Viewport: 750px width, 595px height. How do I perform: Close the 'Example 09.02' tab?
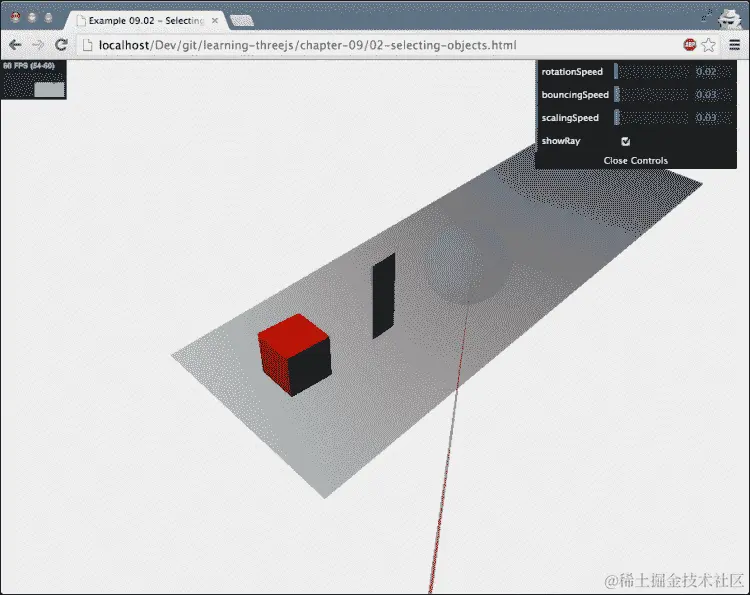click(x=215, y=21)
